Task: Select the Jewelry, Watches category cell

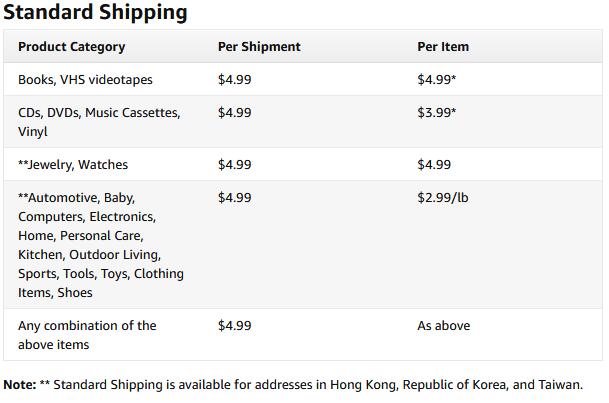Action: coord(73,165)
